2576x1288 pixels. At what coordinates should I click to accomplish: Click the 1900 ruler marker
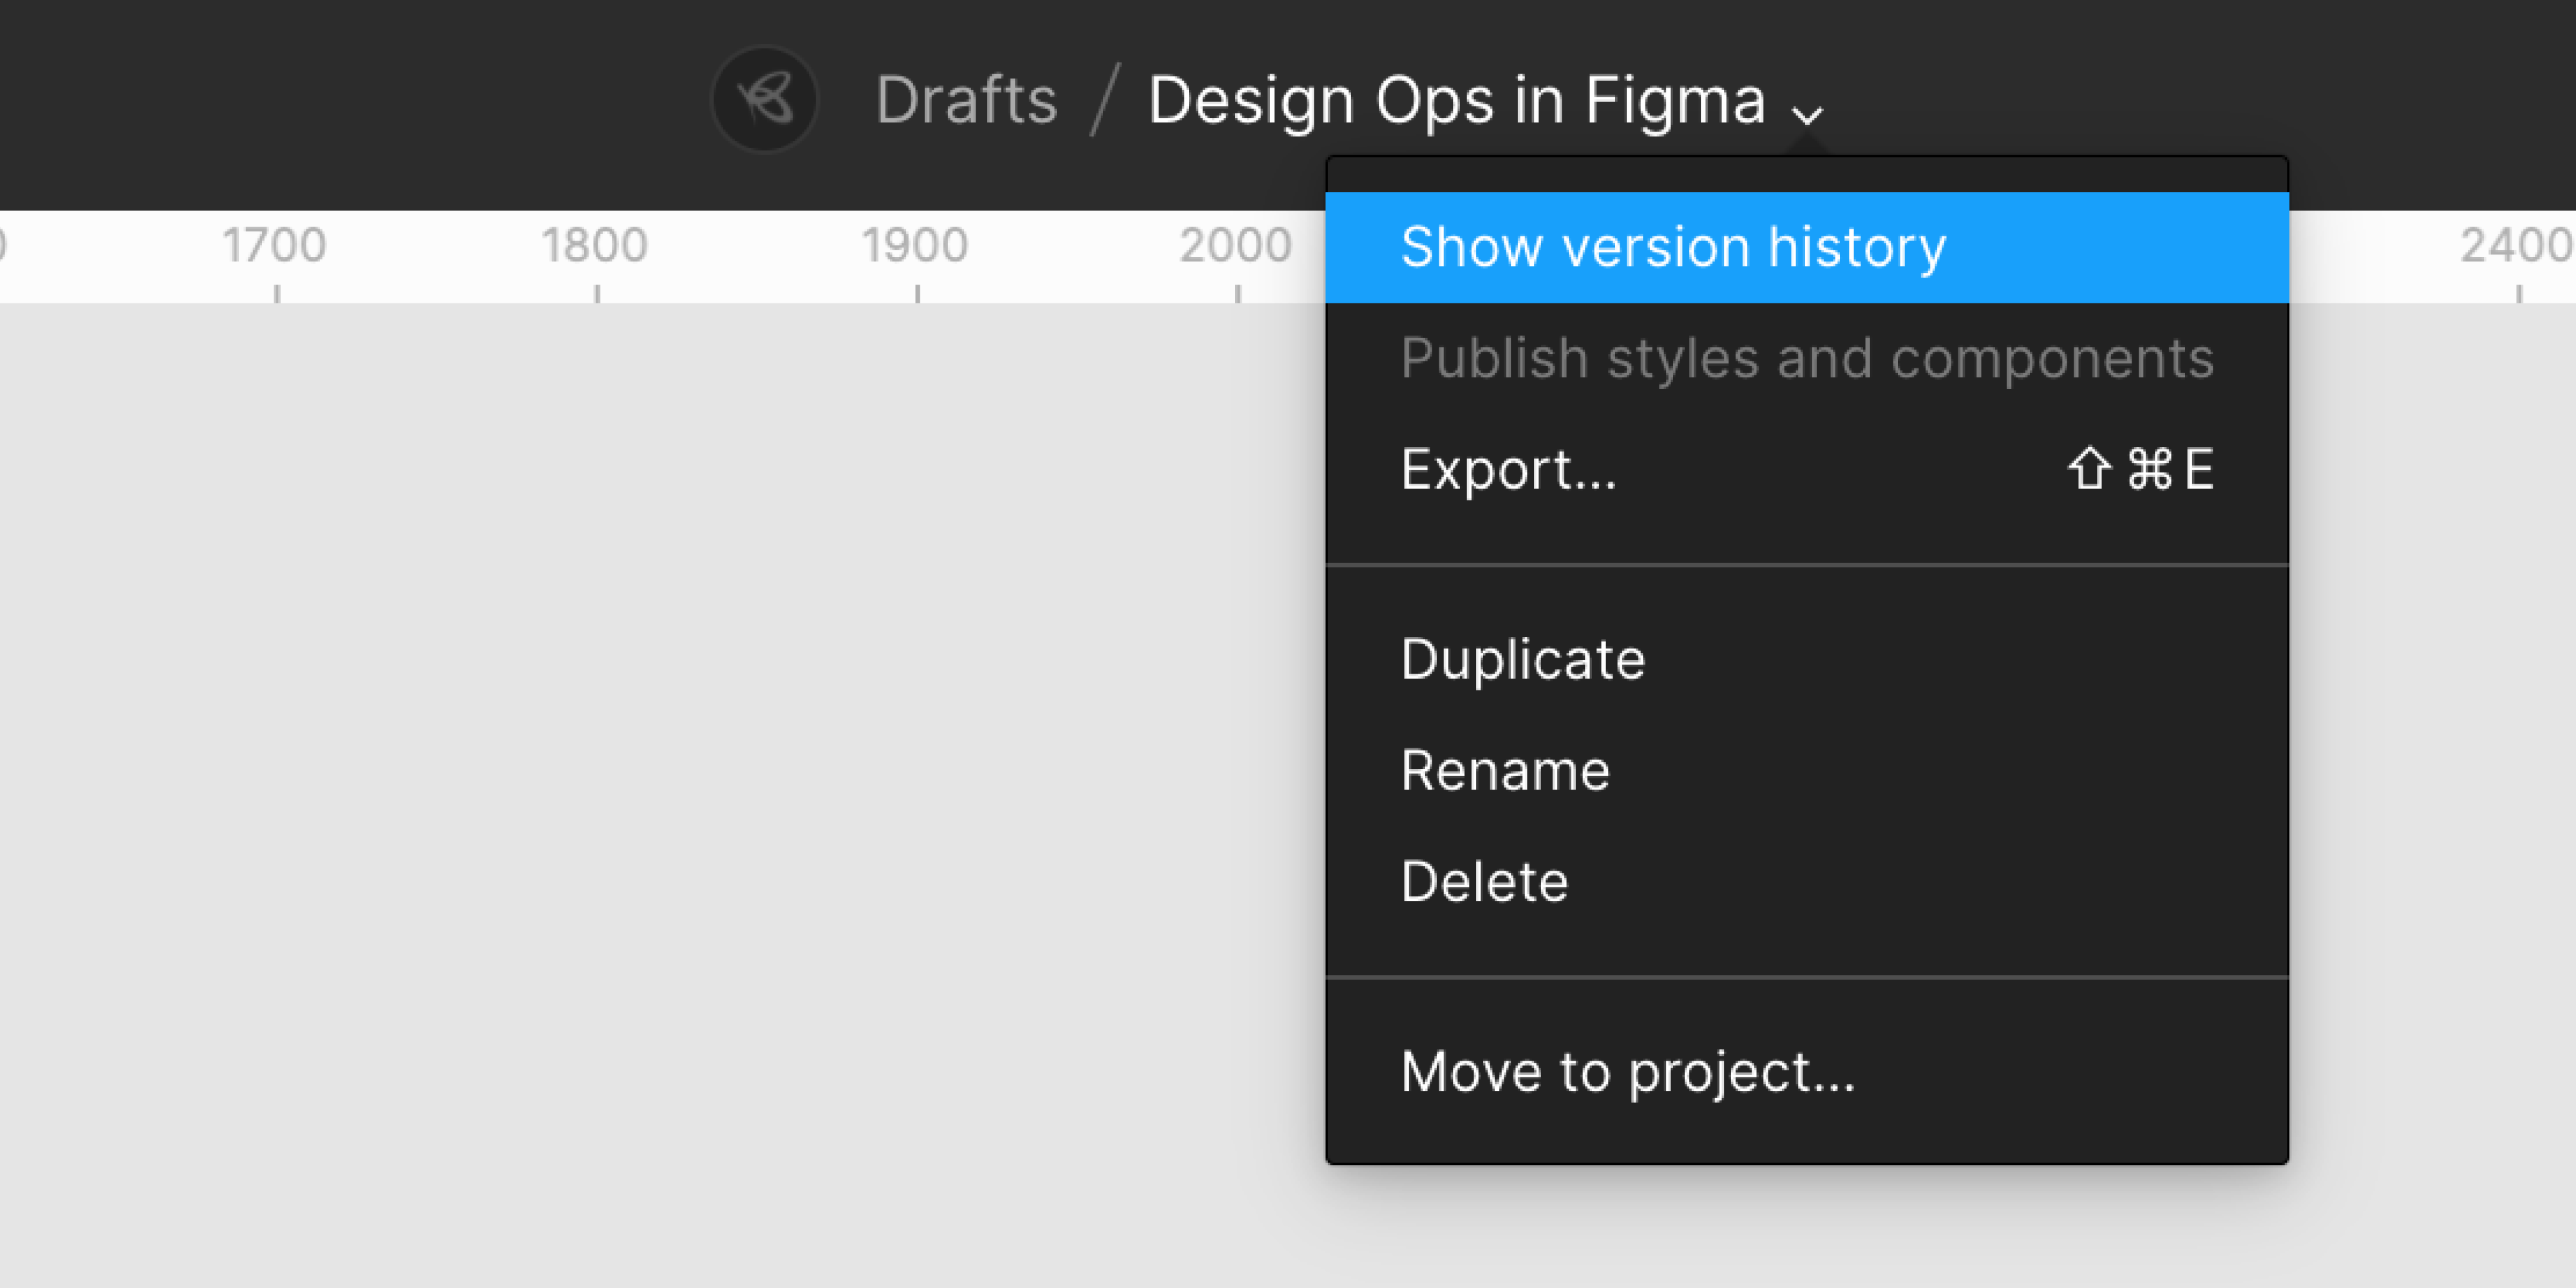click(x=915, y=246)
